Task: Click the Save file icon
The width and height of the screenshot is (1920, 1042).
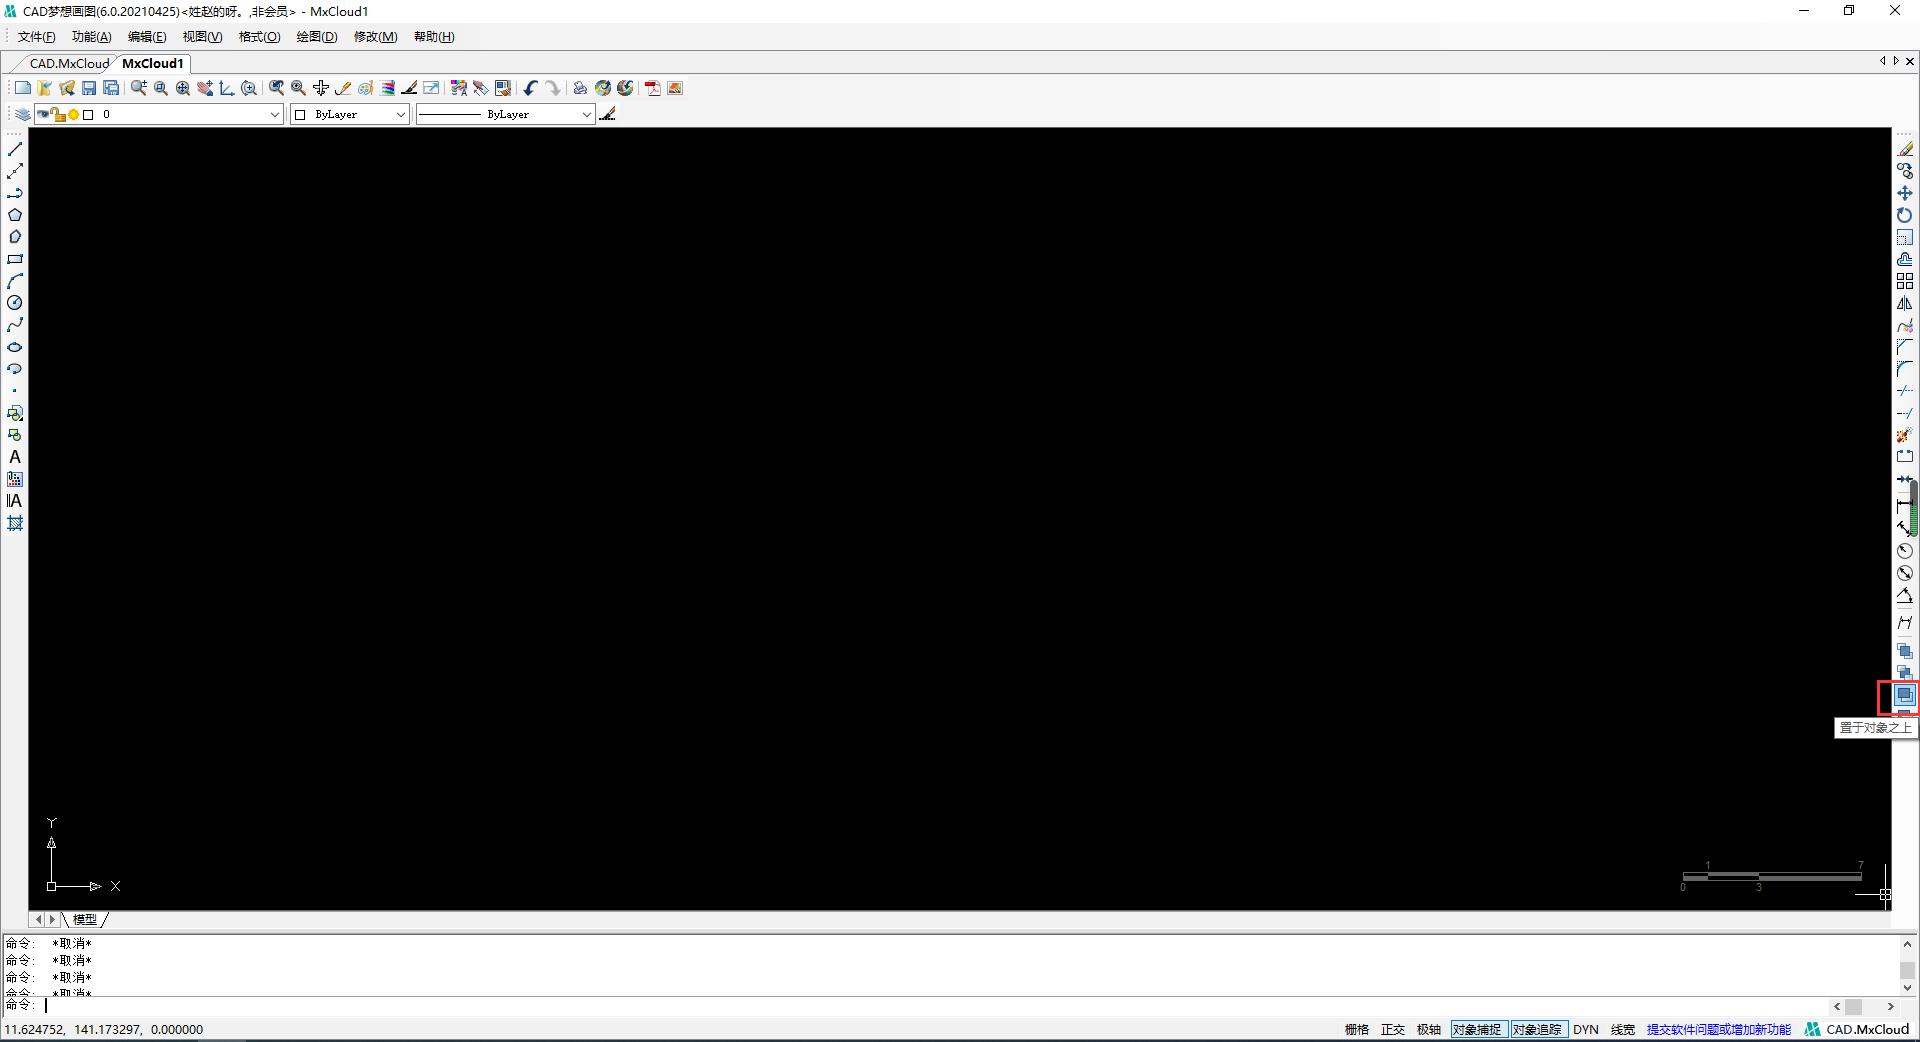Action: (x=89, y=88)
